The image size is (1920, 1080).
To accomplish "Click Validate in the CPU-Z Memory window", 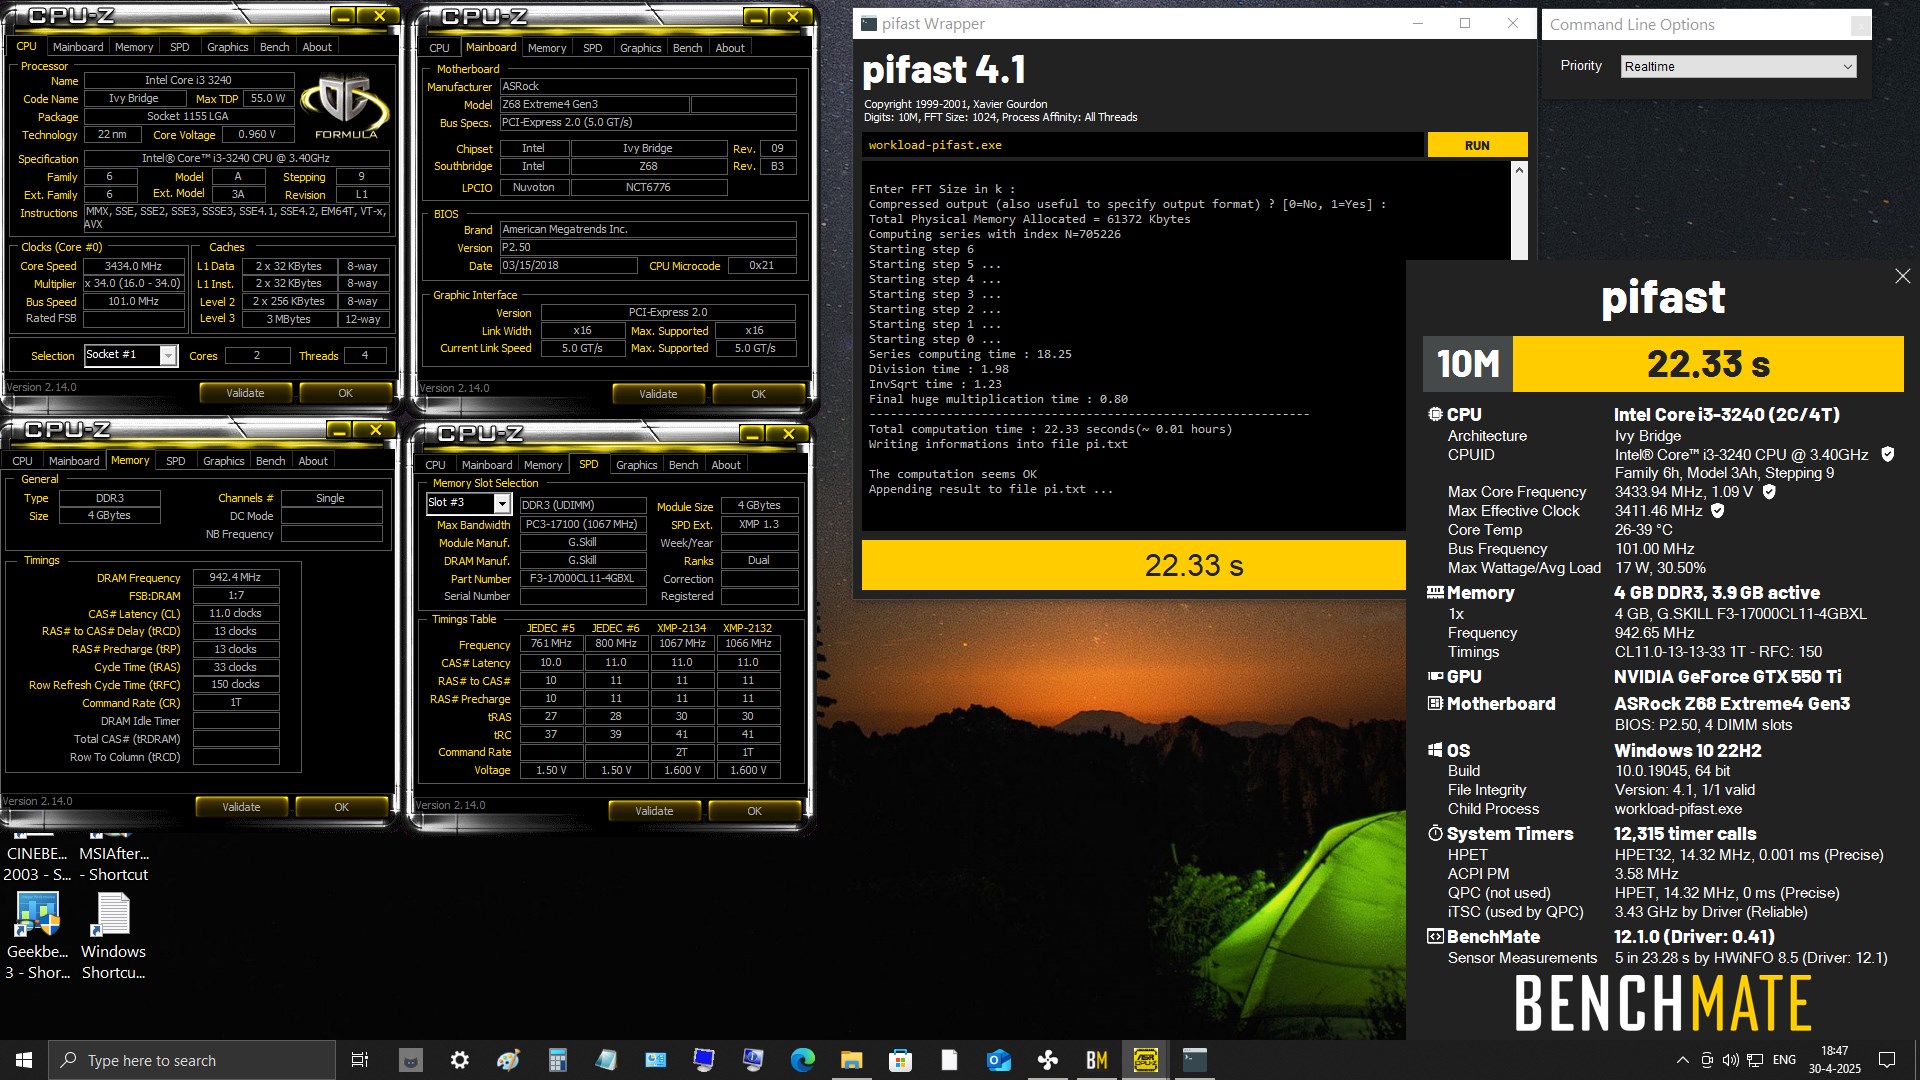I will pyautogui.click(x=241, y=807).
